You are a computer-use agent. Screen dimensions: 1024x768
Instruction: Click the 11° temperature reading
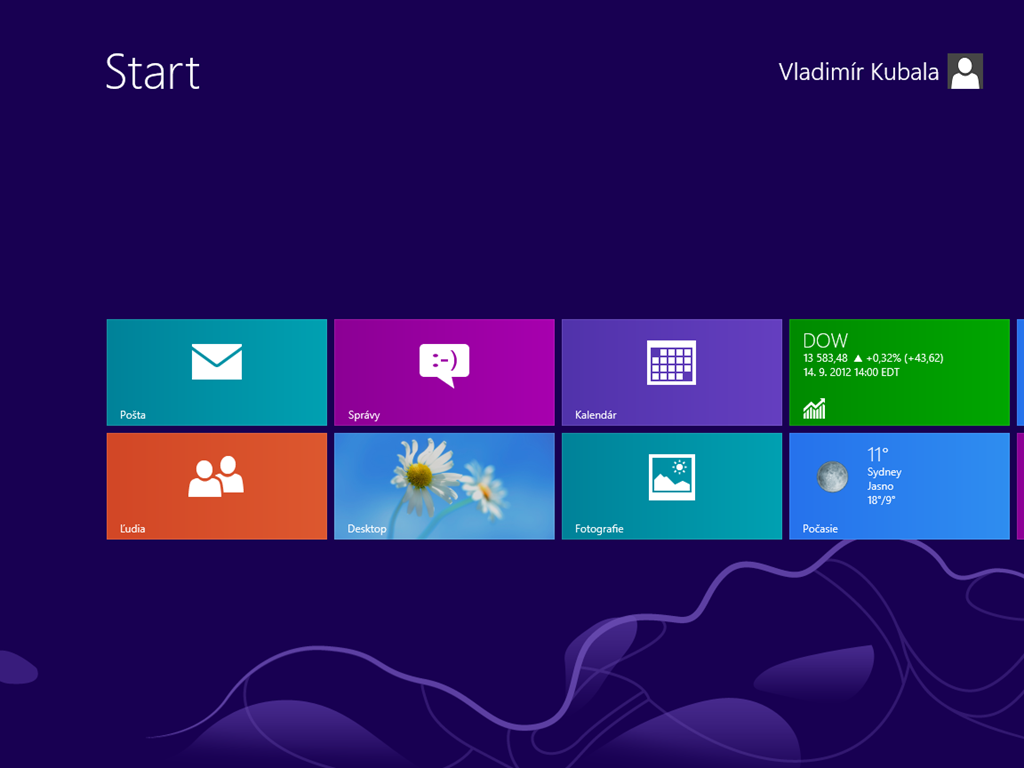878,454
